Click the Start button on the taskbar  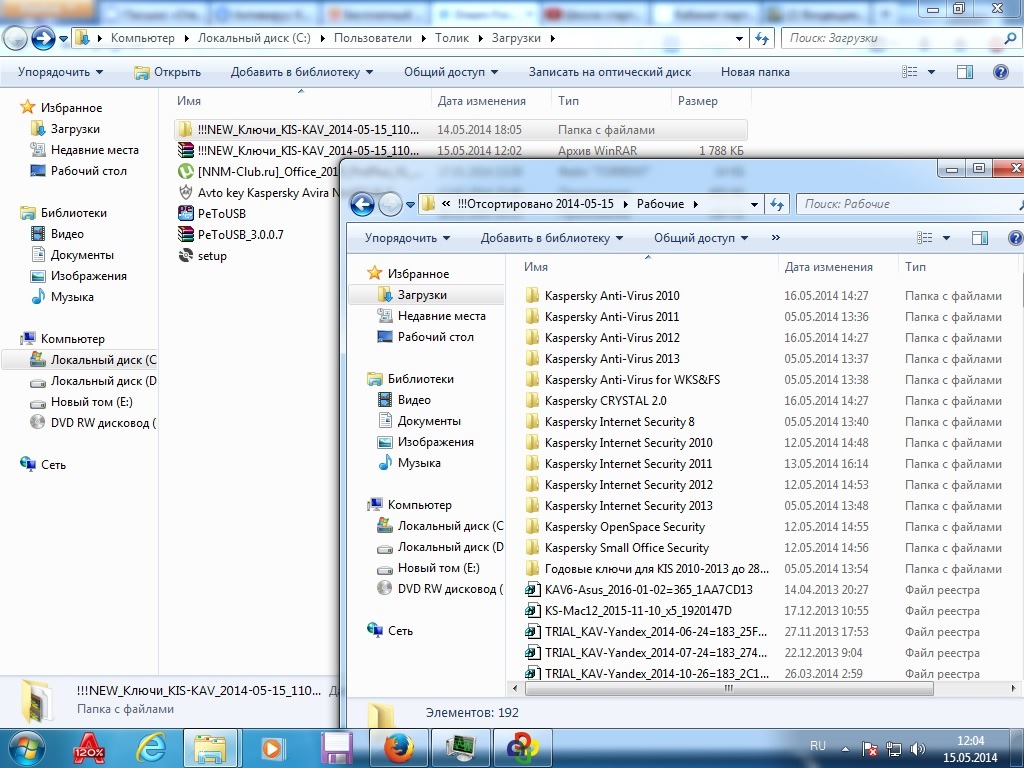pyautogui.click(x=26, y=748)
